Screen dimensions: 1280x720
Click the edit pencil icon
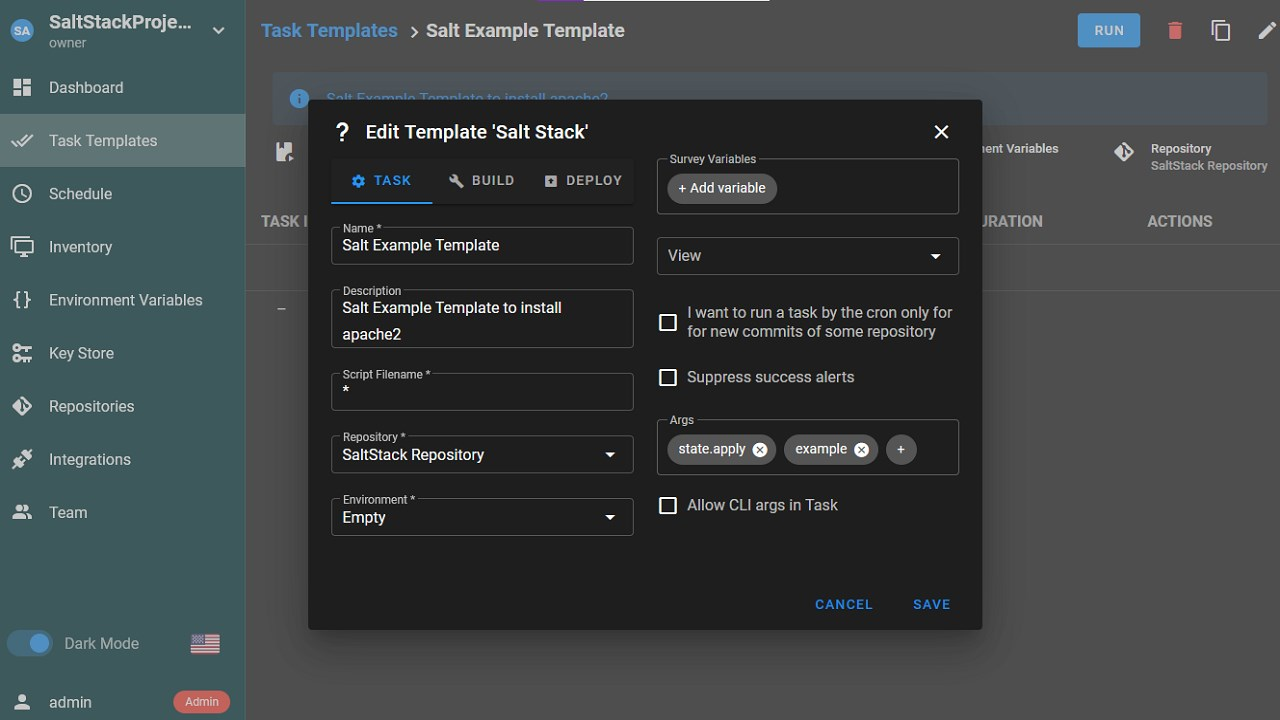point(1266,31)
